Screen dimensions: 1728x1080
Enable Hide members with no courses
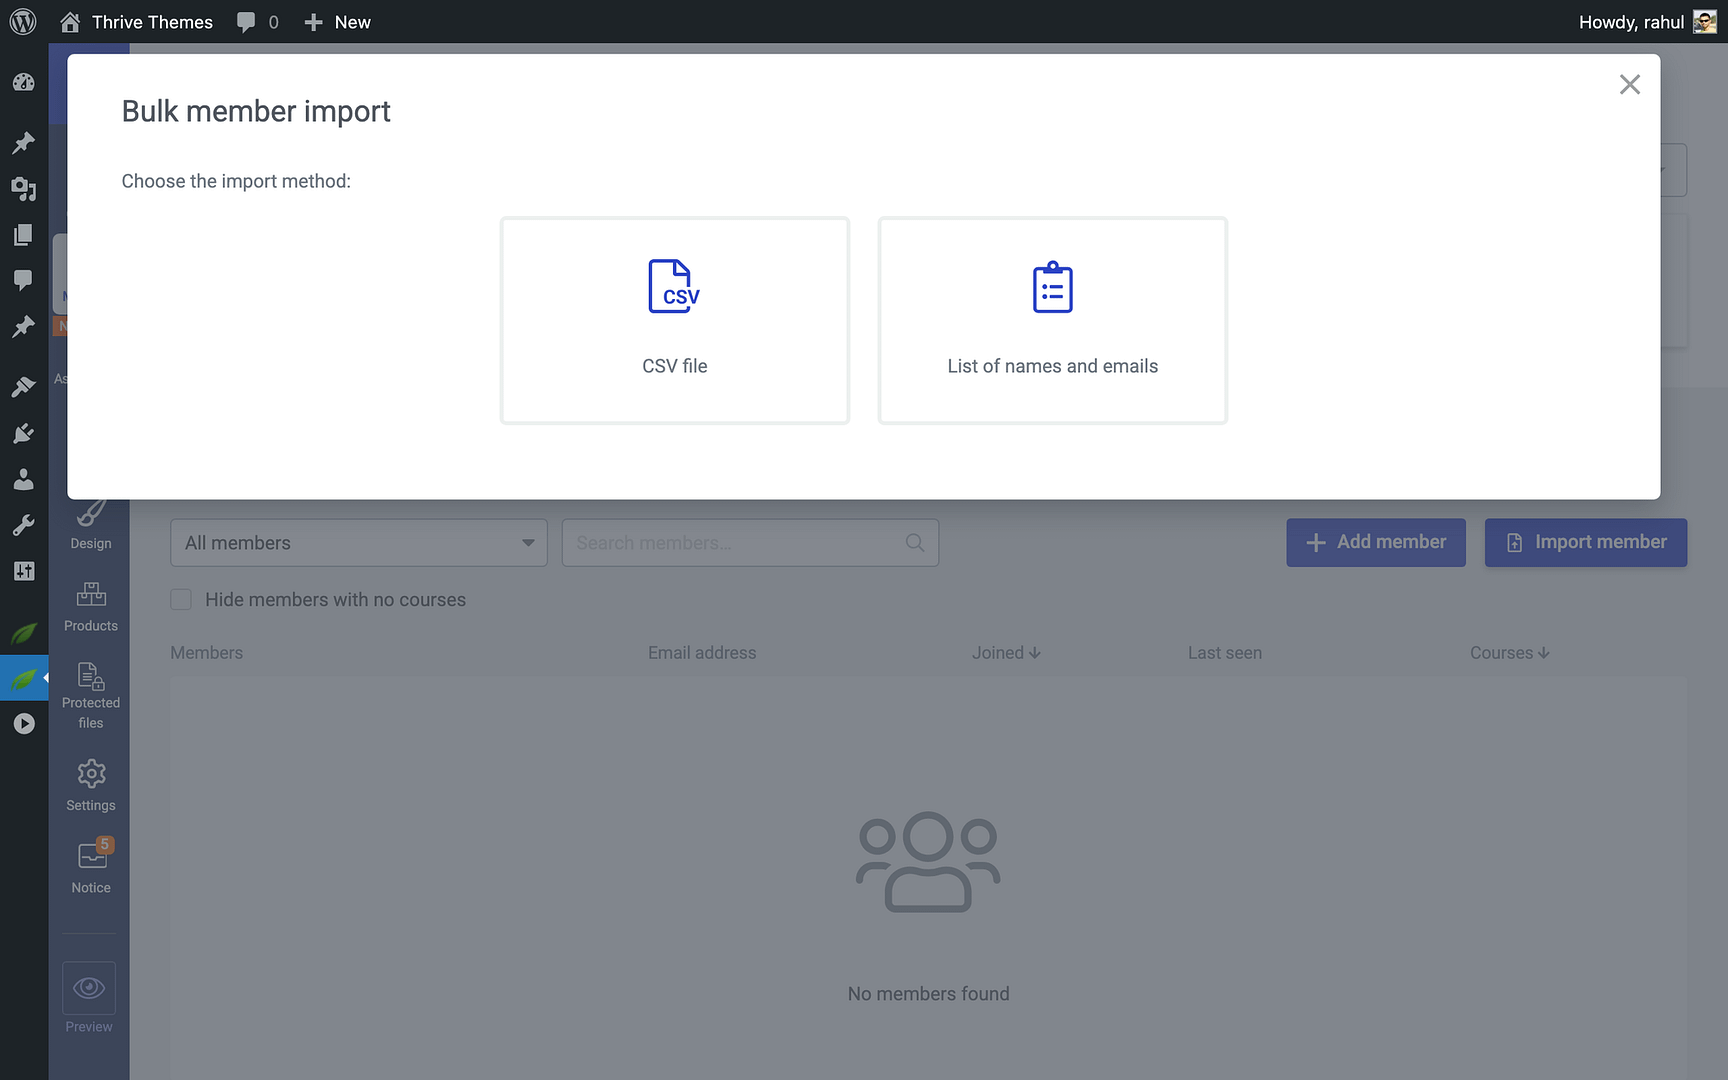point(181,599)
